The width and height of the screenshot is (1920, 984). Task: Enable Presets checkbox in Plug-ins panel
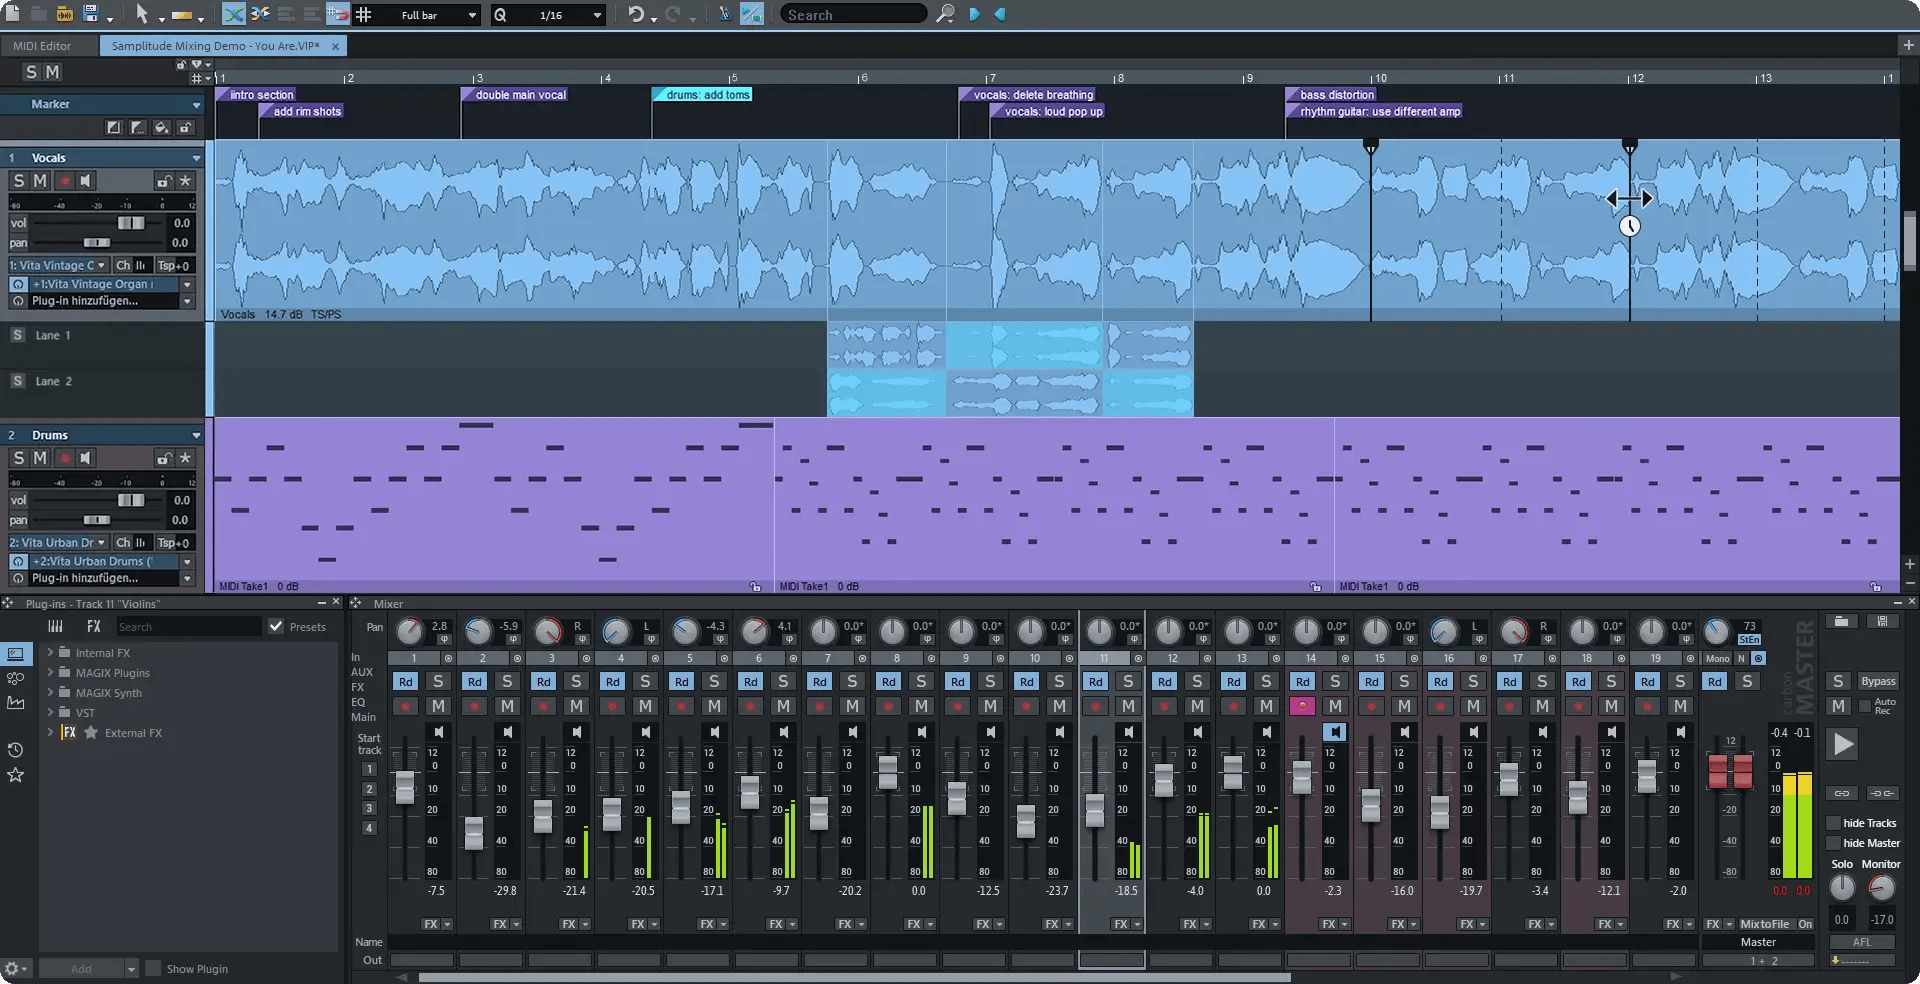[x=276, y=626]
